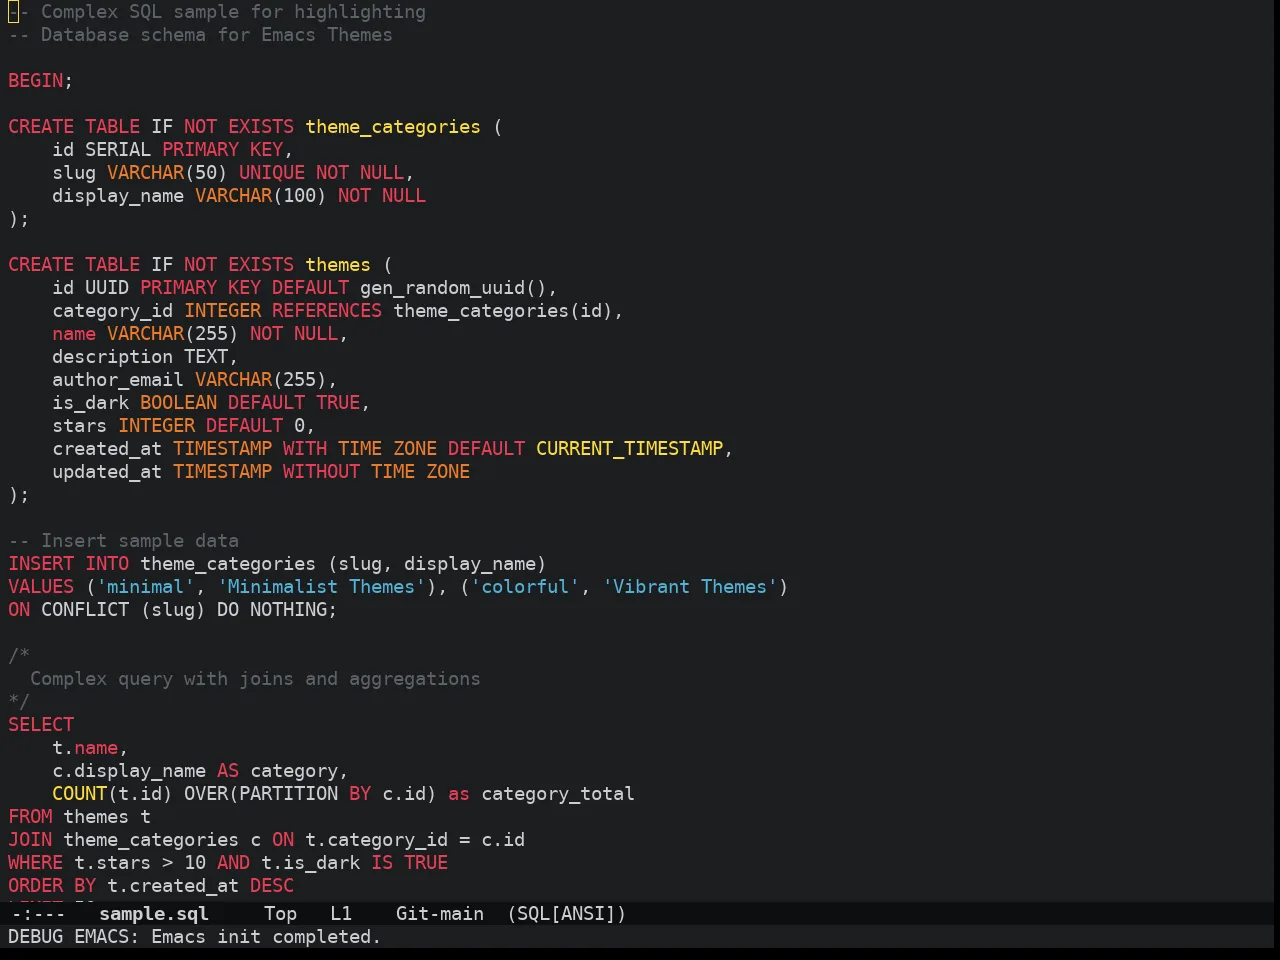Click gen_random_uuid() function call

click(x=453, y=288)
